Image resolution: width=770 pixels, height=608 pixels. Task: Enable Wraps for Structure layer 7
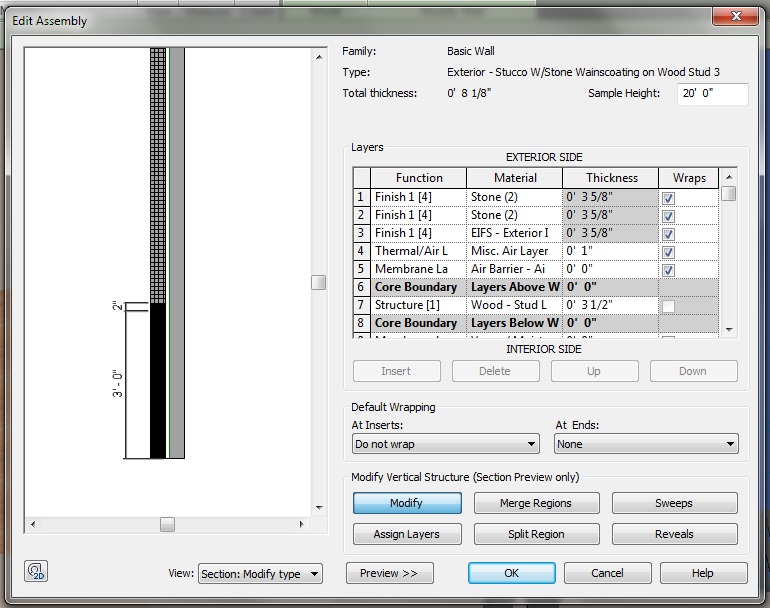tap(668, 306)
